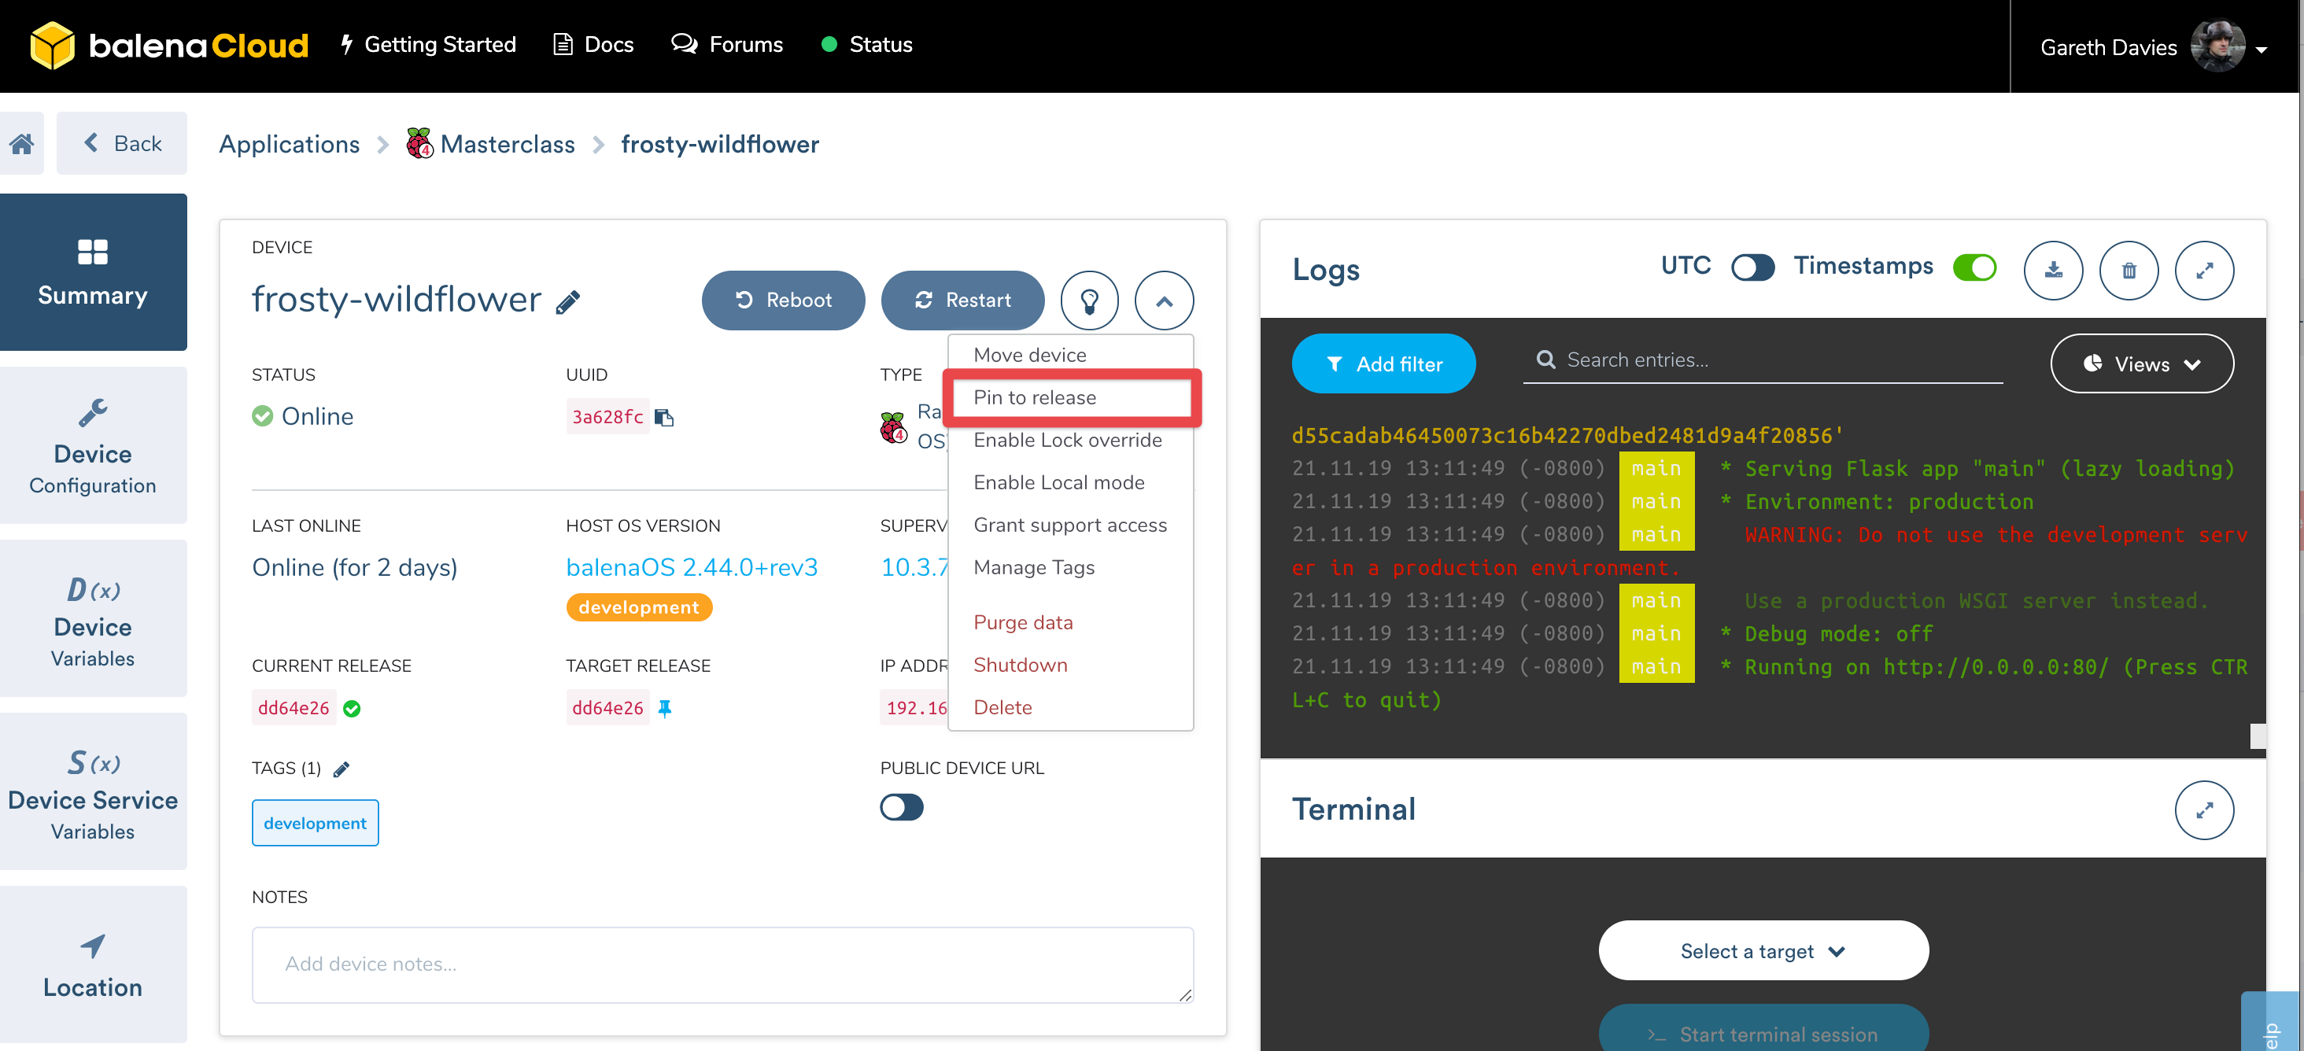Expand the Terminal panel to fullscreen

pyautogui.click(x=2204, y=810)
